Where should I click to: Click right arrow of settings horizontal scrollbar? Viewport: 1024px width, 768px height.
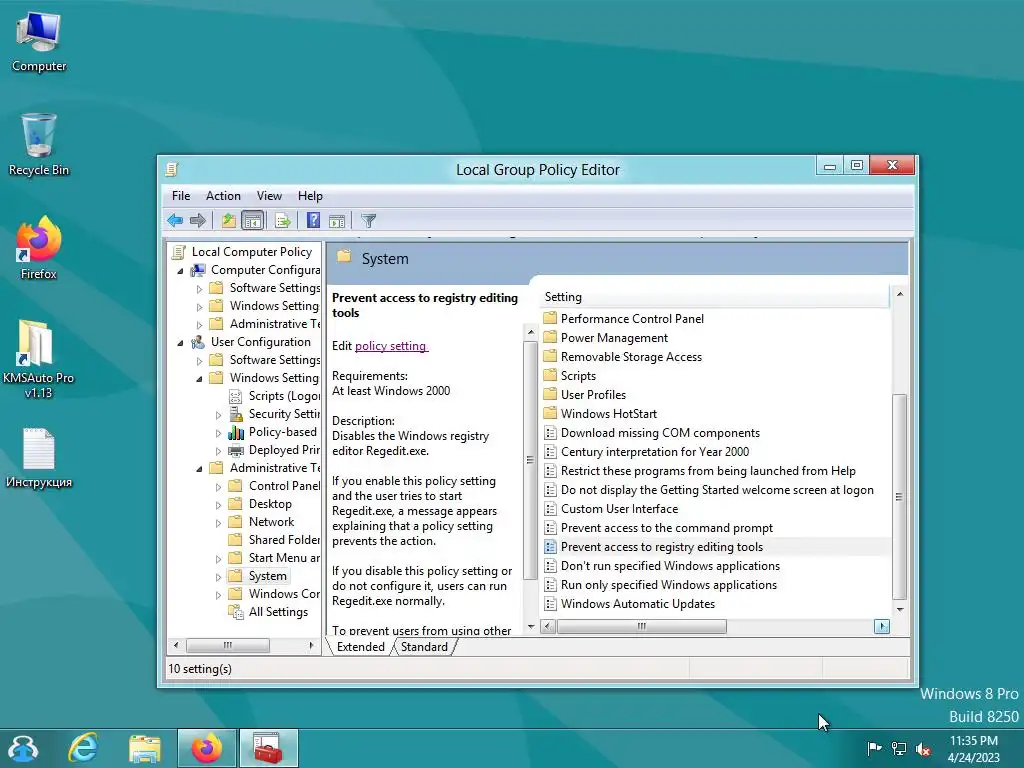882,627
